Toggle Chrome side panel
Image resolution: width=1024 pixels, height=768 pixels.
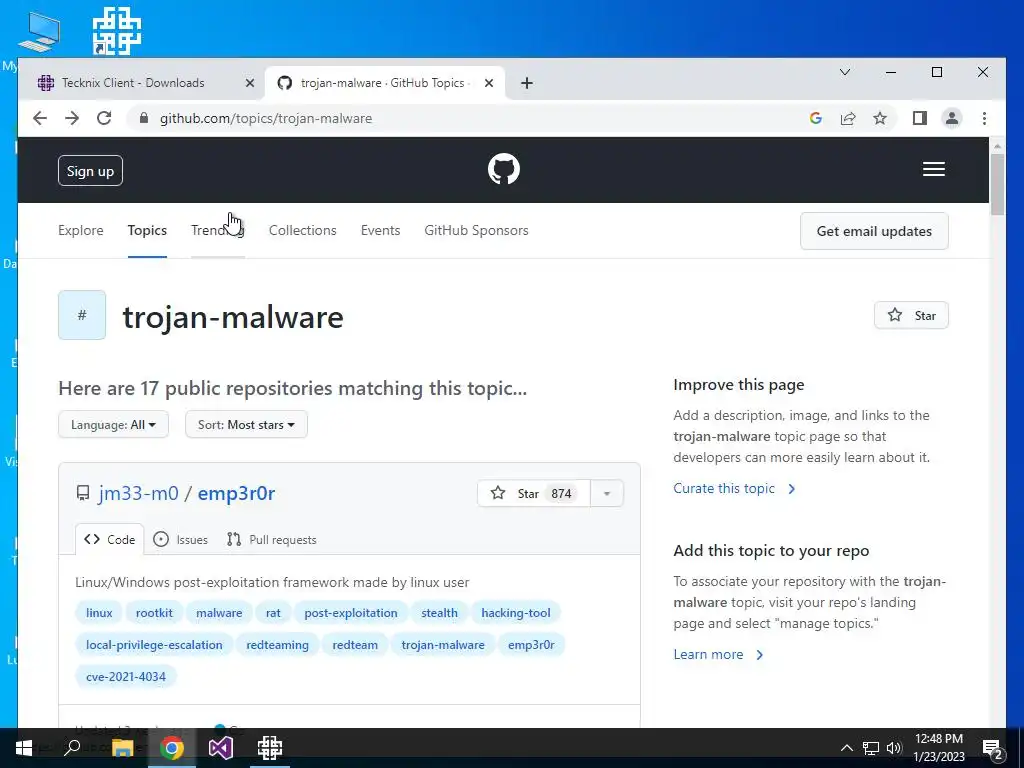pos(920,118)
